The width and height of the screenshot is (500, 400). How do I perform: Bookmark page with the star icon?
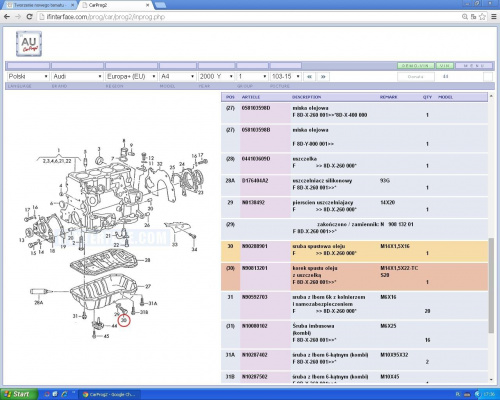[482, 17]
